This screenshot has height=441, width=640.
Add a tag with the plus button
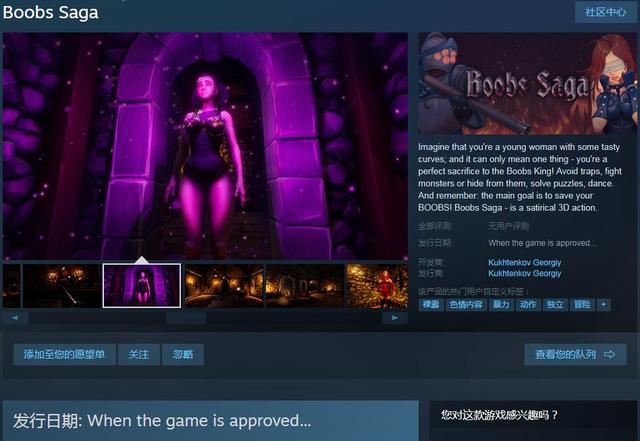(604, 305)
